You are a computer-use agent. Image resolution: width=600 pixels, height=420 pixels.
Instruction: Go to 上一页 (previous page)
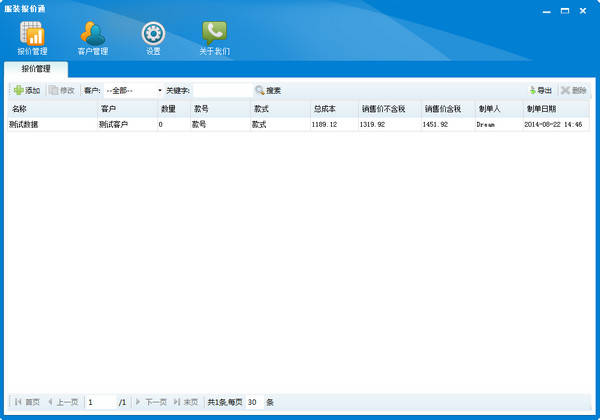pos(63,402)
